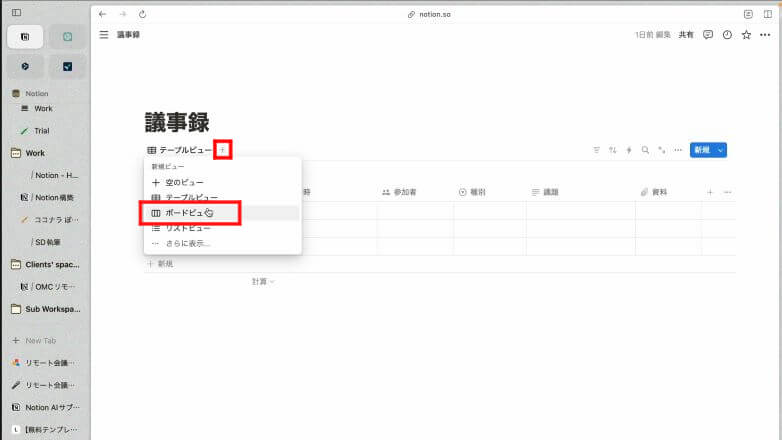
Task: Open the filter icon in database toolbar
Action: 597,150
